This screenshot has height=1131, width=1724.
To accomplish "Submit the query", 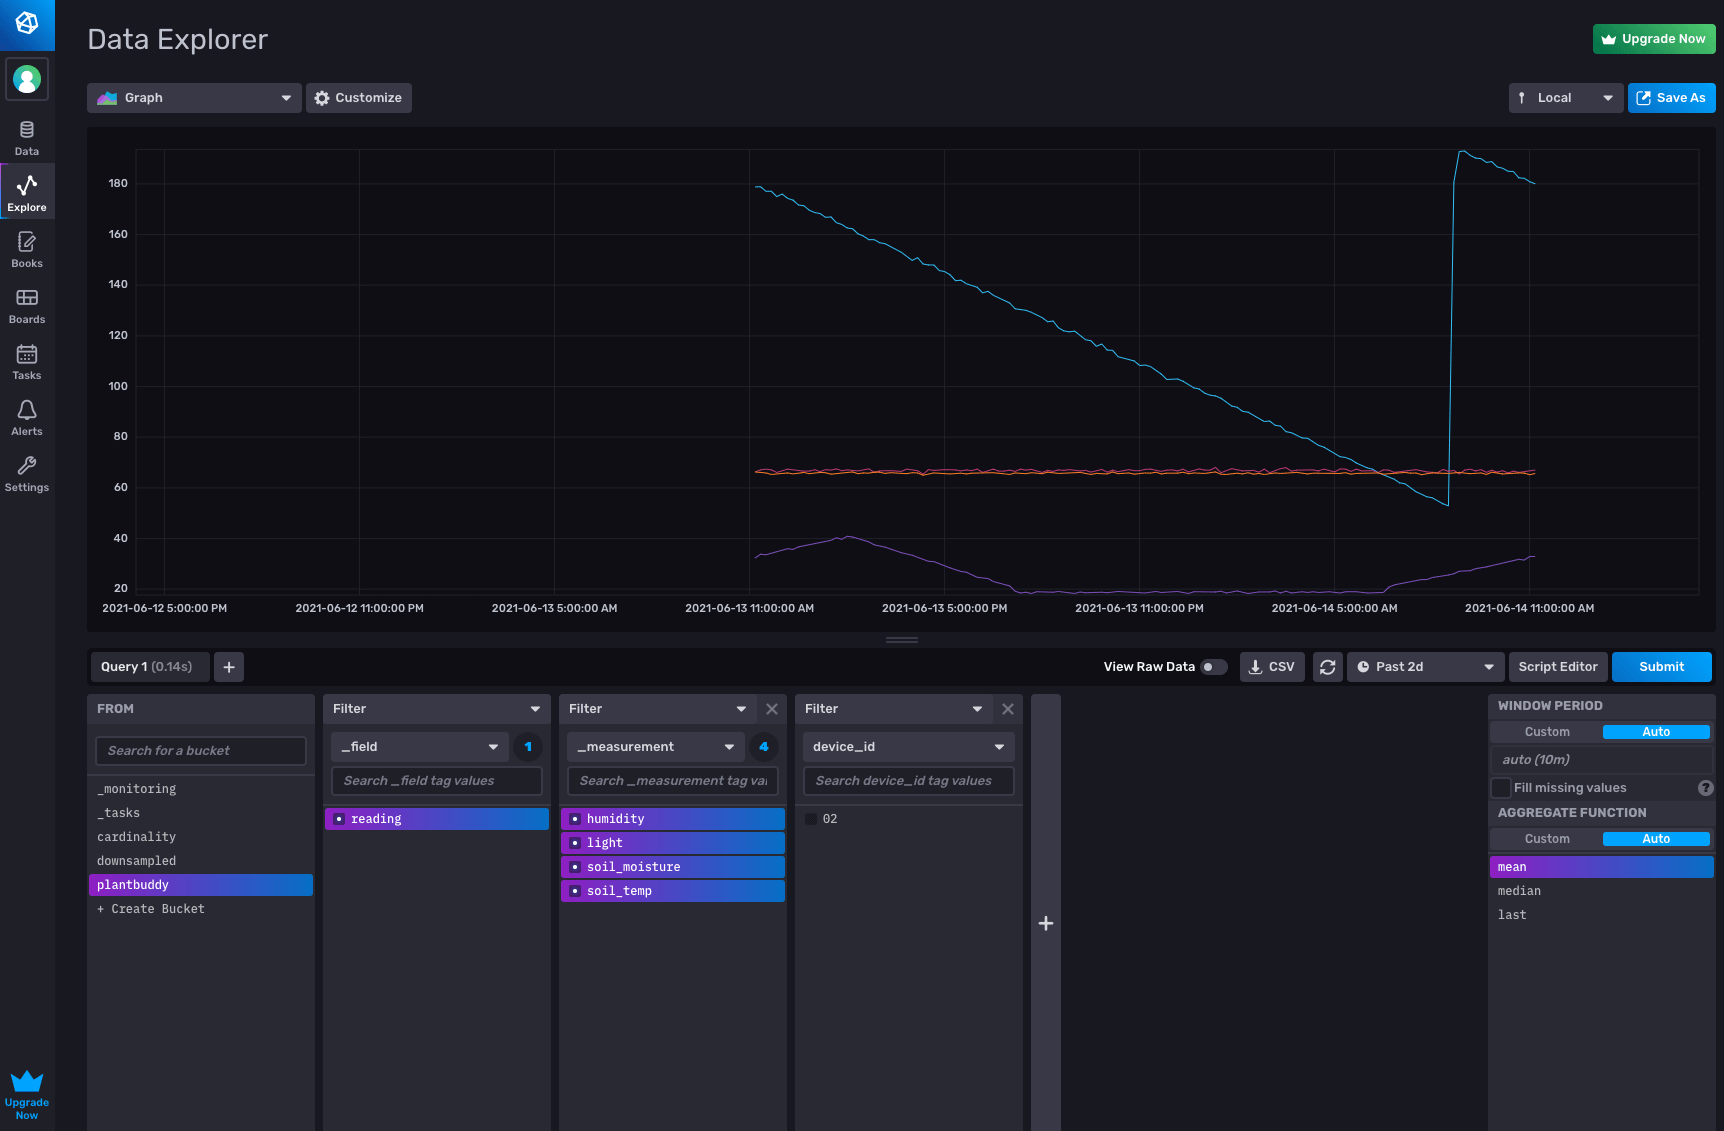I will (x=1661, y=666).
